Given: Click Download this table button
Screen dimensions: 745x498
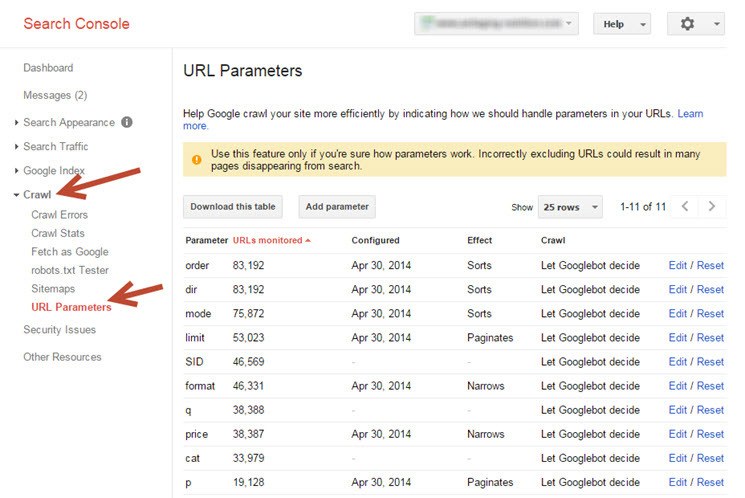Looking at the screenshot, I should tap(233, 207).
